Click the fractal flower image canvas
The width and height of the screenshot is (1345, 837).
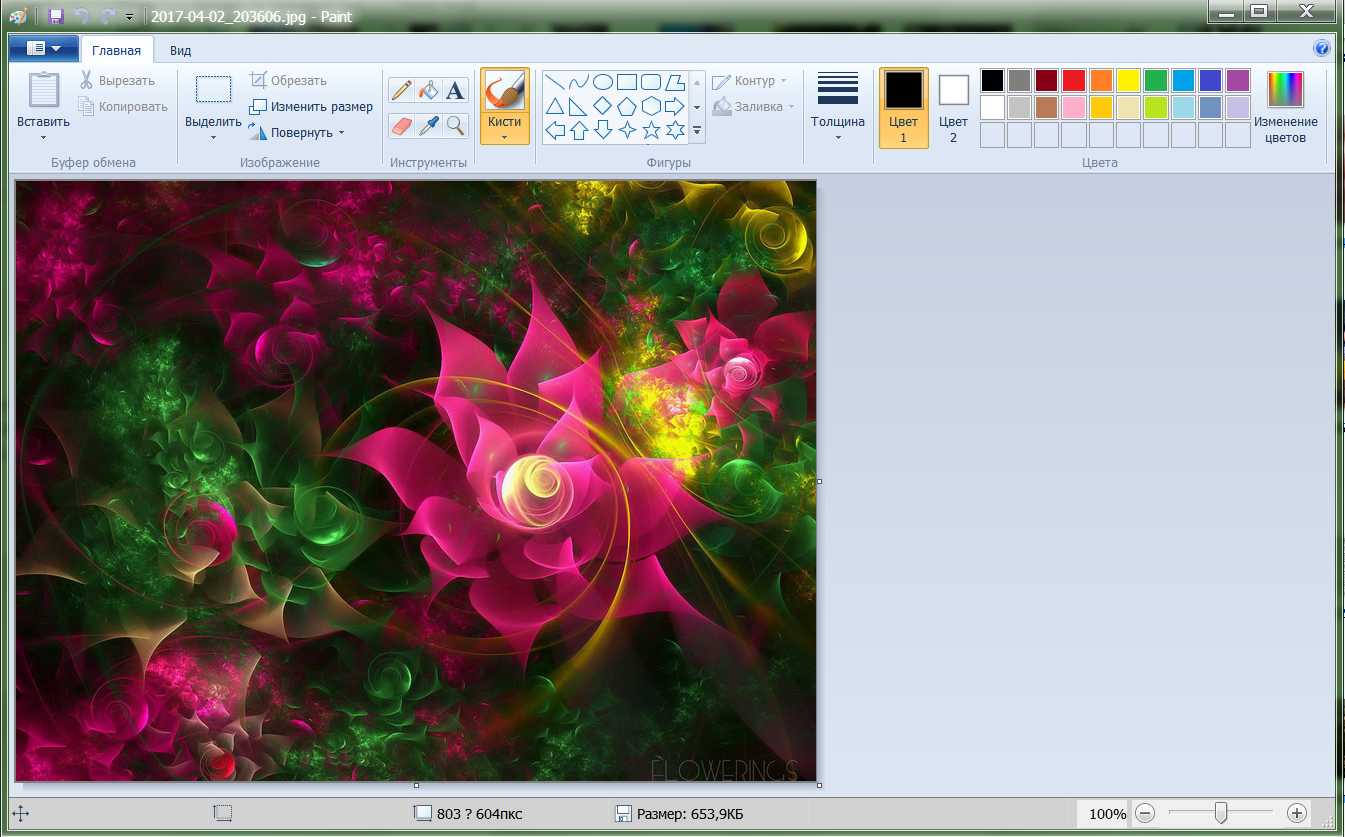click(416, 481)
